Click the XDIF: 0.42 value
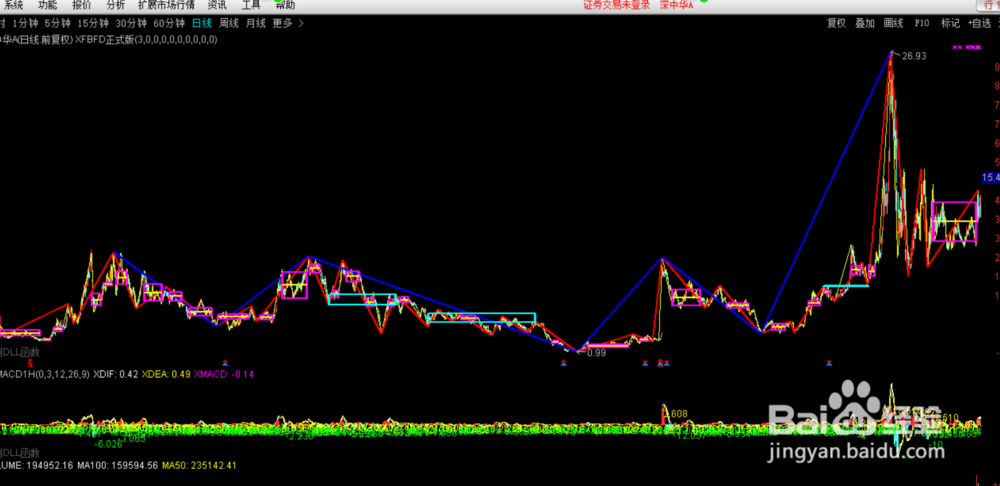1000x486 pixels. click(115, 374)
